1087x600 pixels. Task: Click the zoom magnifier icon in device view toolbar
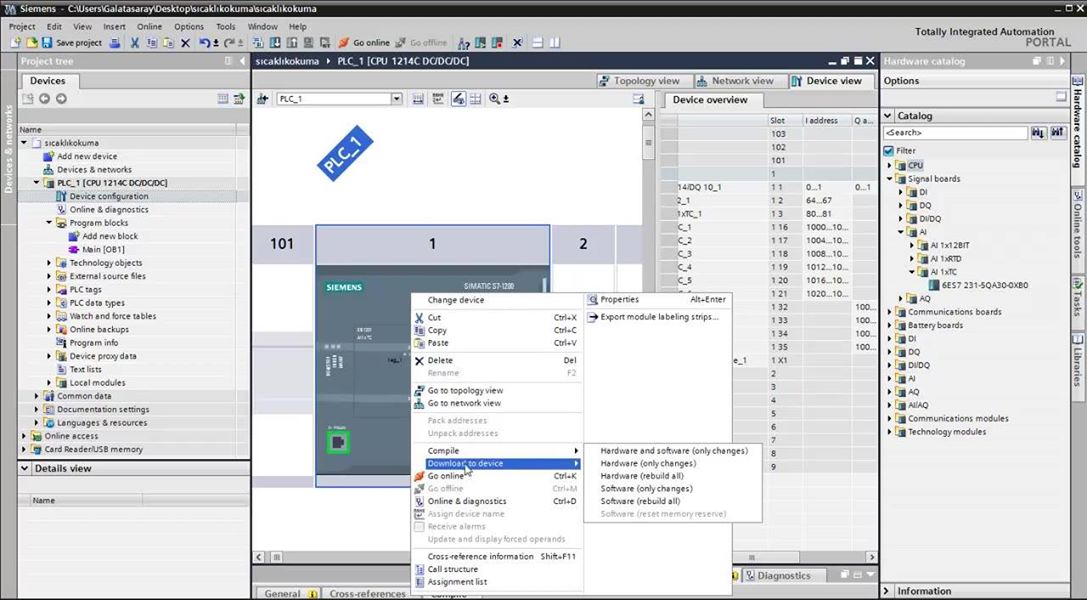(494, 99)
